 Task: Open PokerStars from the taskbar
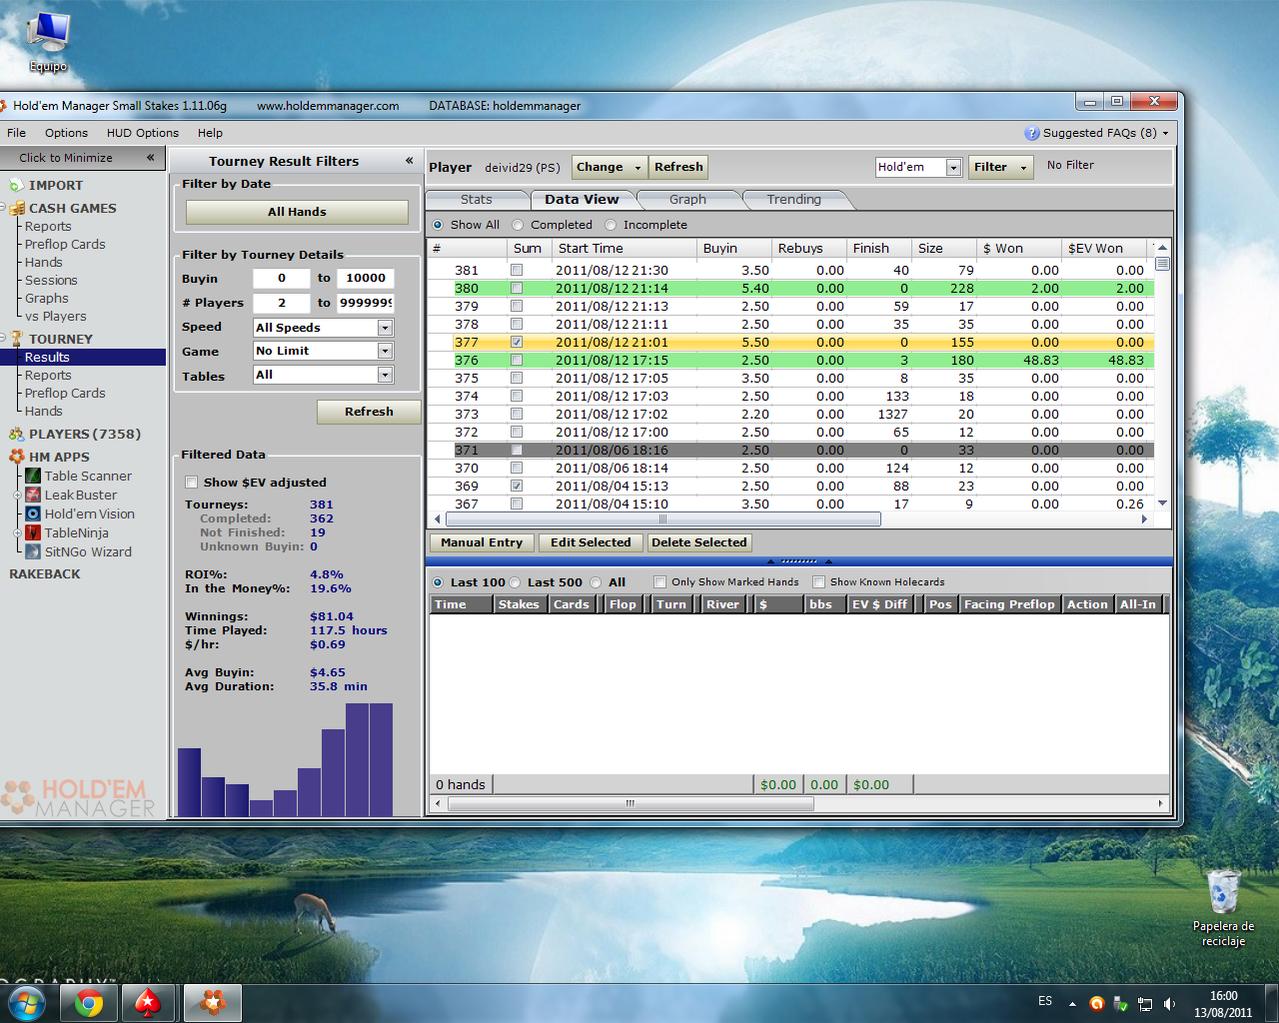pyautogui.click(x=149, y=1002)
